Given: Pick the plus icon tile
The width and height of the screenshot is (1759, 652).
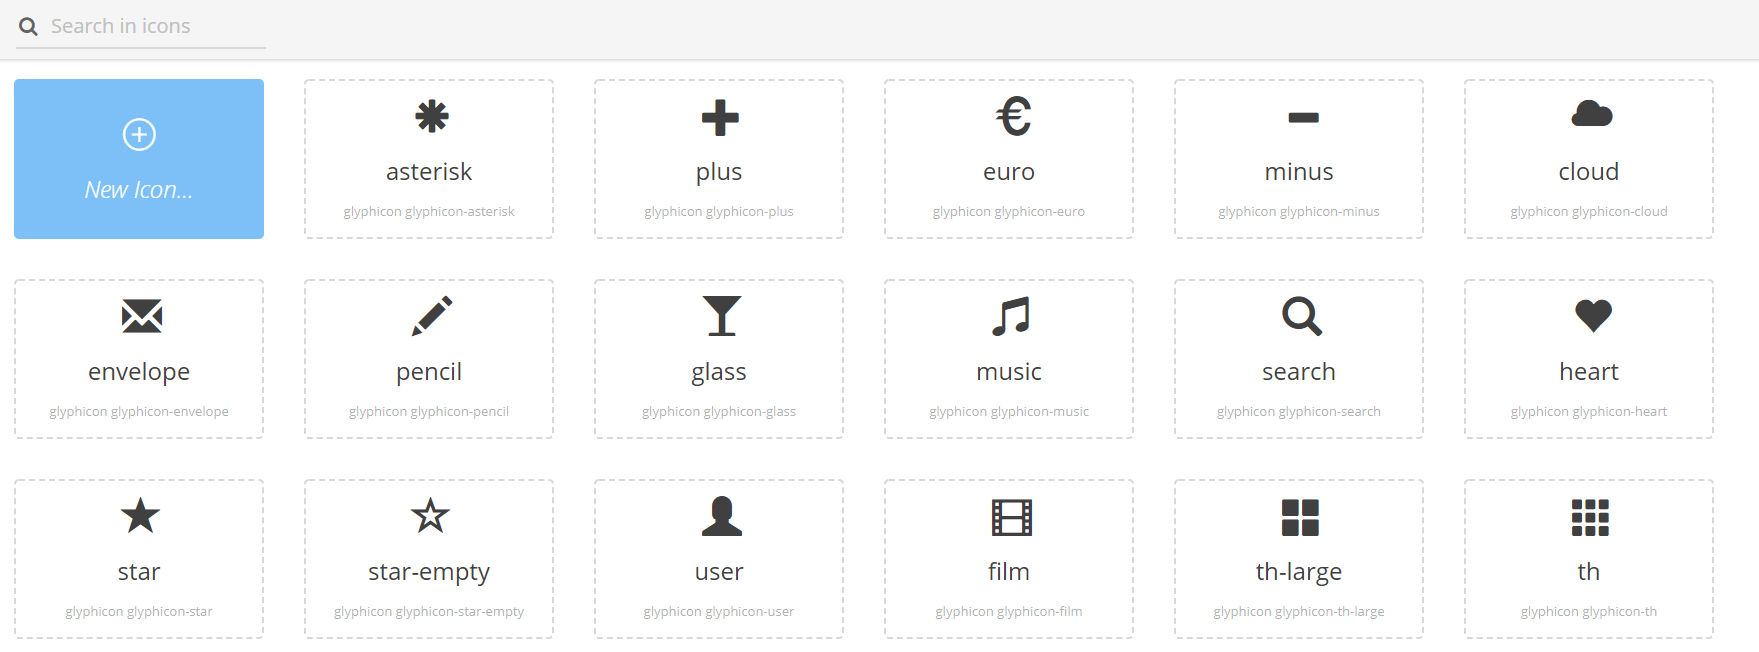Looking at the screenshot, I should click(x=719, y=117).
